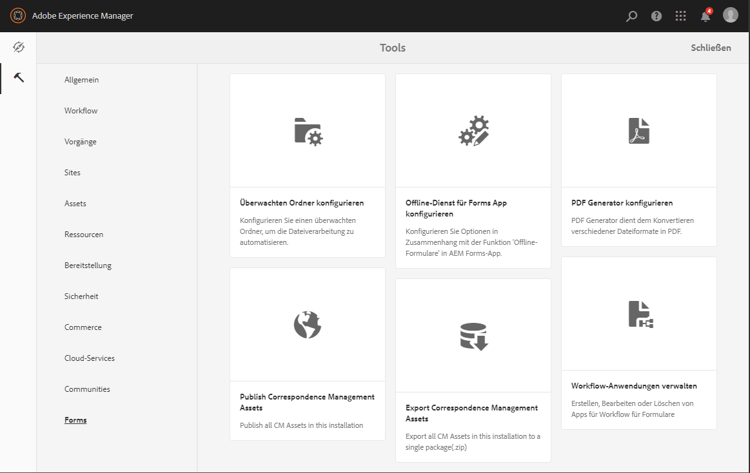750x473 pixels.
Task: Select Commerce in the tools sidebar
Action: tap(83, 327)
